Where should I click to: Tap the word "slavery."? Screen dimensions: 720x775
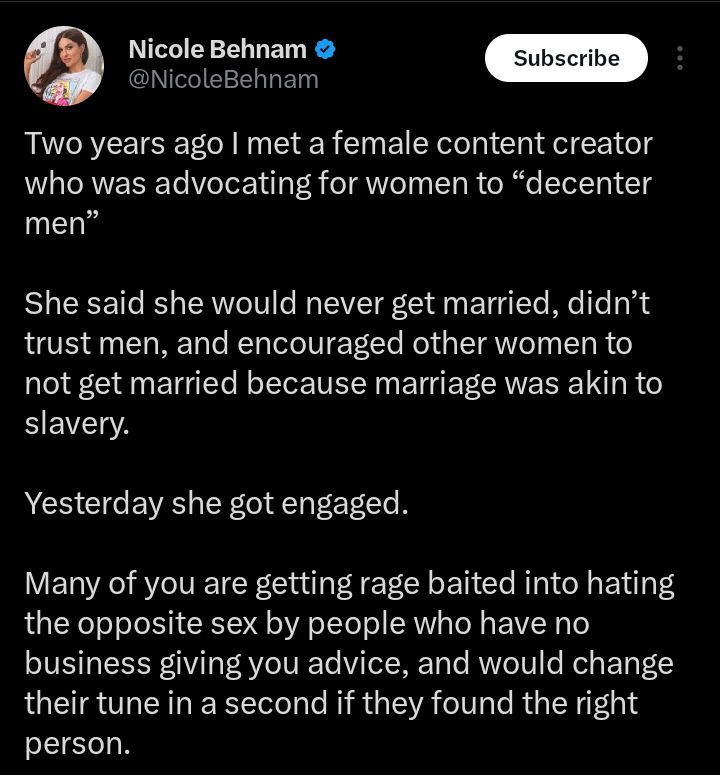tap(77, 422)
